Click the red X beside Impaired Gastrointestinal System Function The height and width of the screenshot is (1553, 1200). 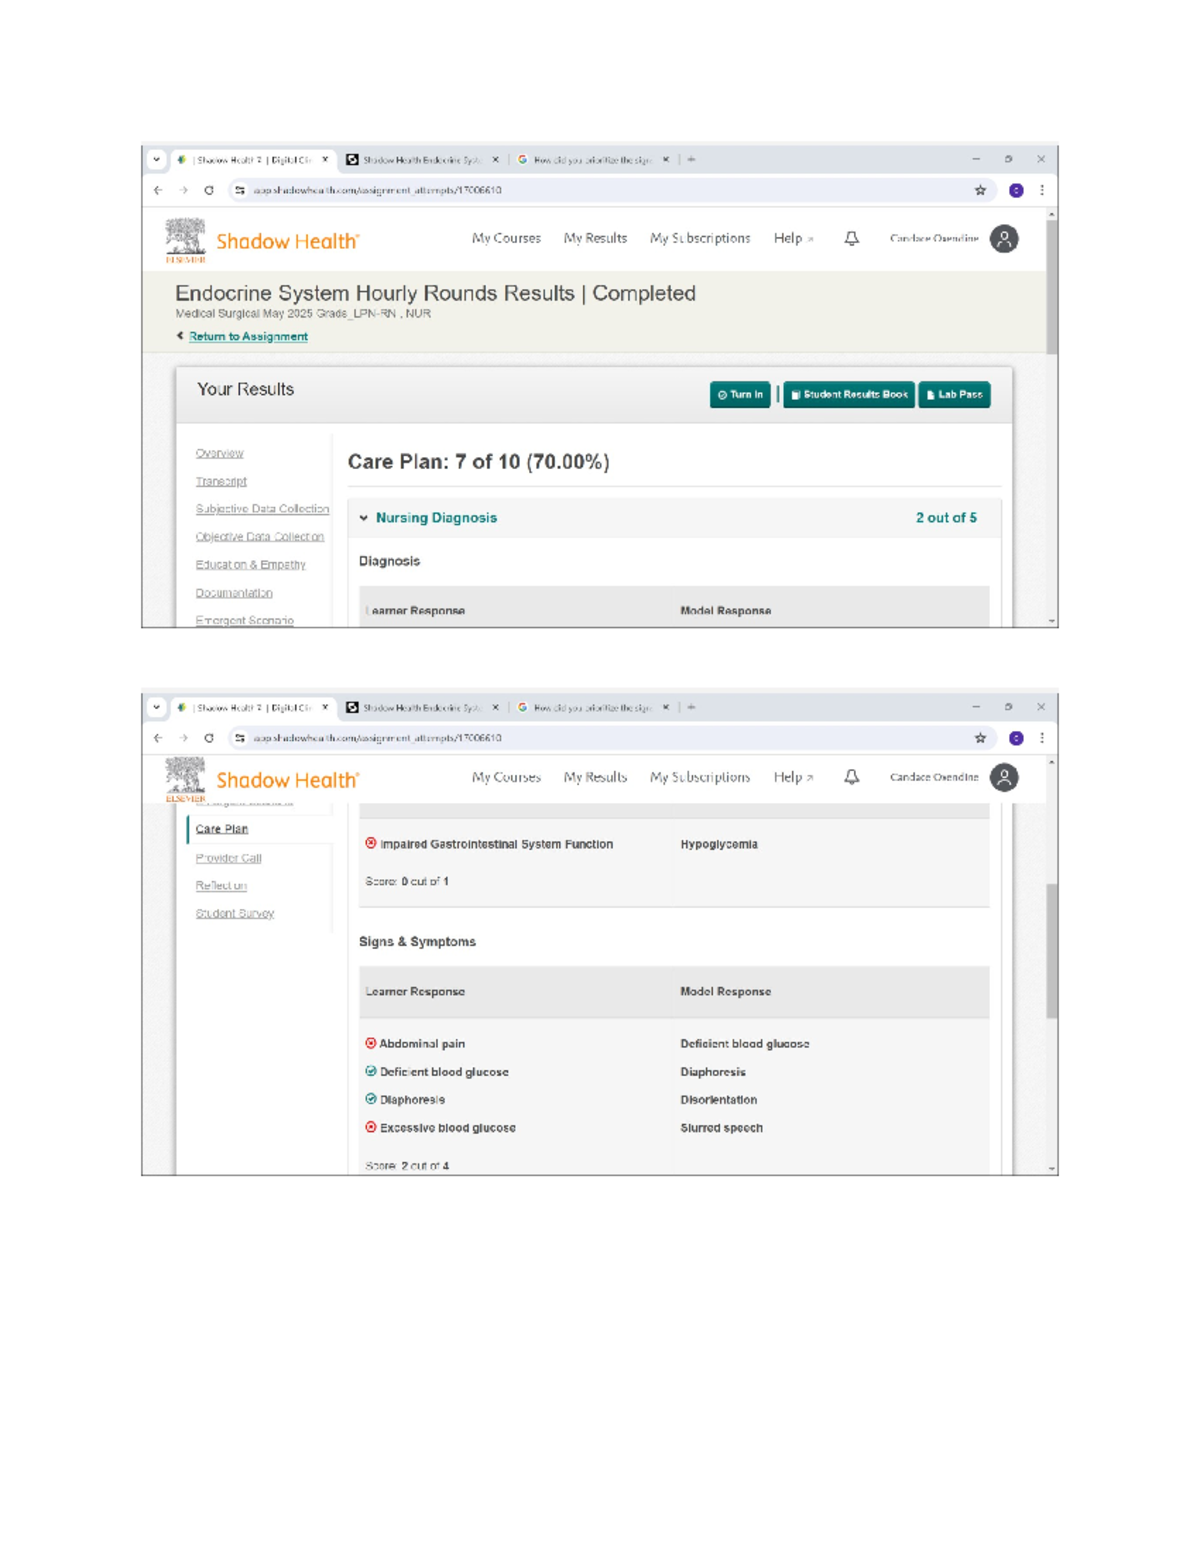point(371,843)
